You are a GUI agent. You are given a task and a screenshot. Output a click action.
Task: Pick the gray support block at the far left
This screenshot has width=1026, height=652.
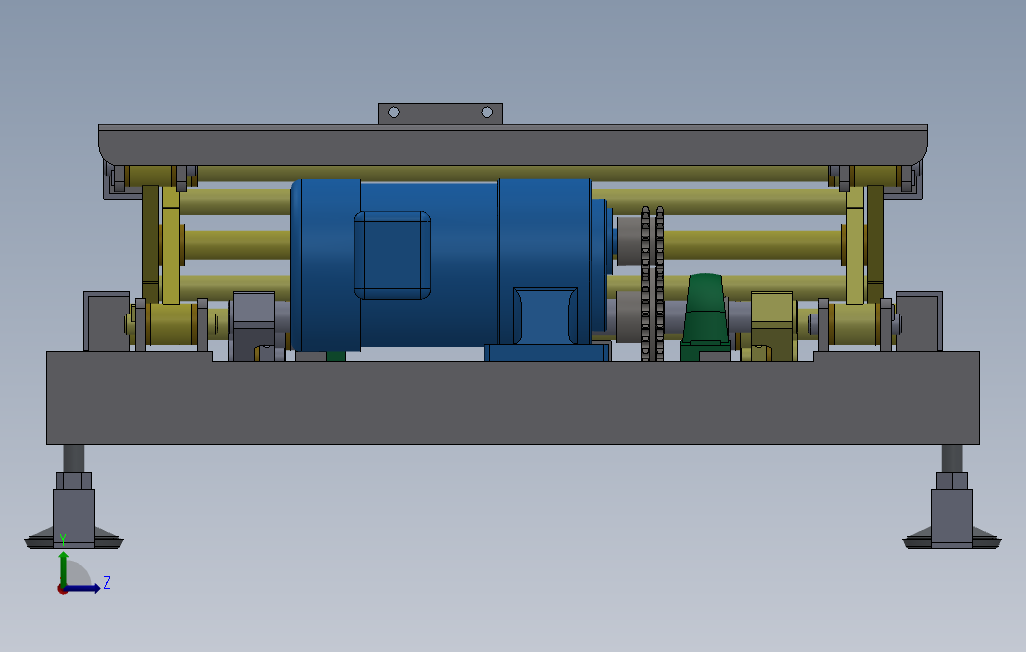[106, 321]
